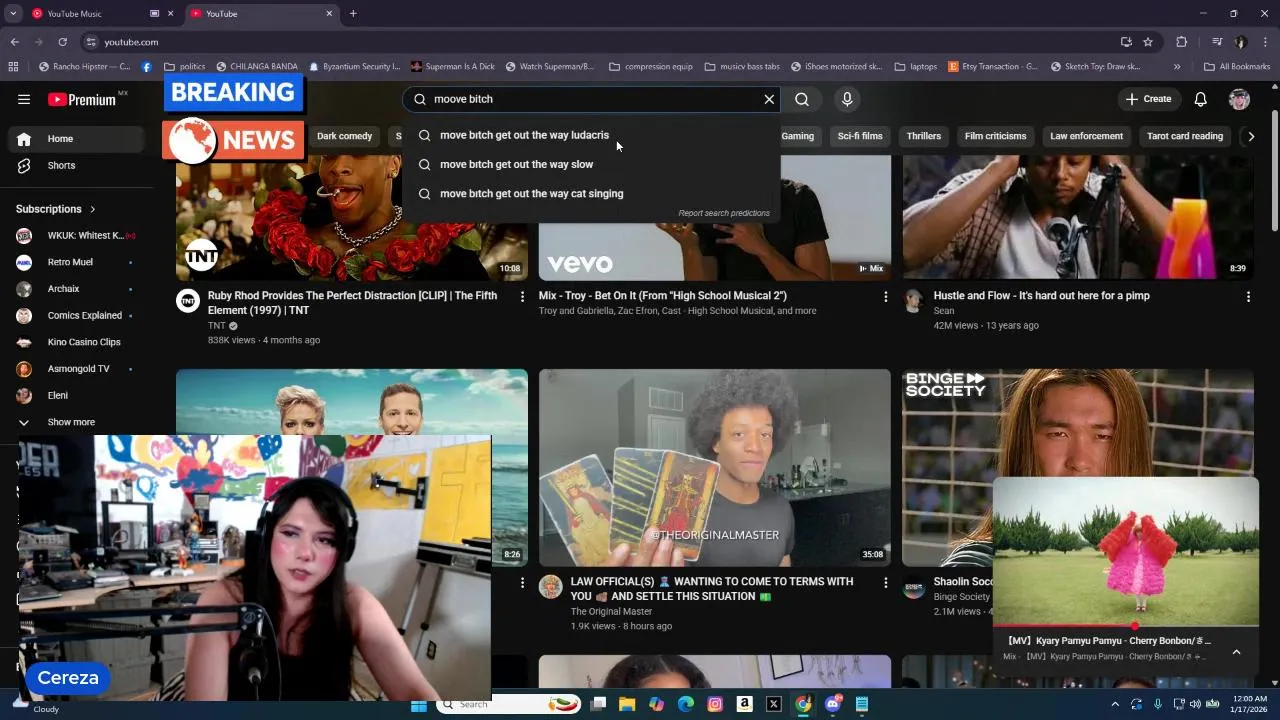Select the Thrillers chip
The height and width of the screenshot is (720, 1280).
click(923, 136)
